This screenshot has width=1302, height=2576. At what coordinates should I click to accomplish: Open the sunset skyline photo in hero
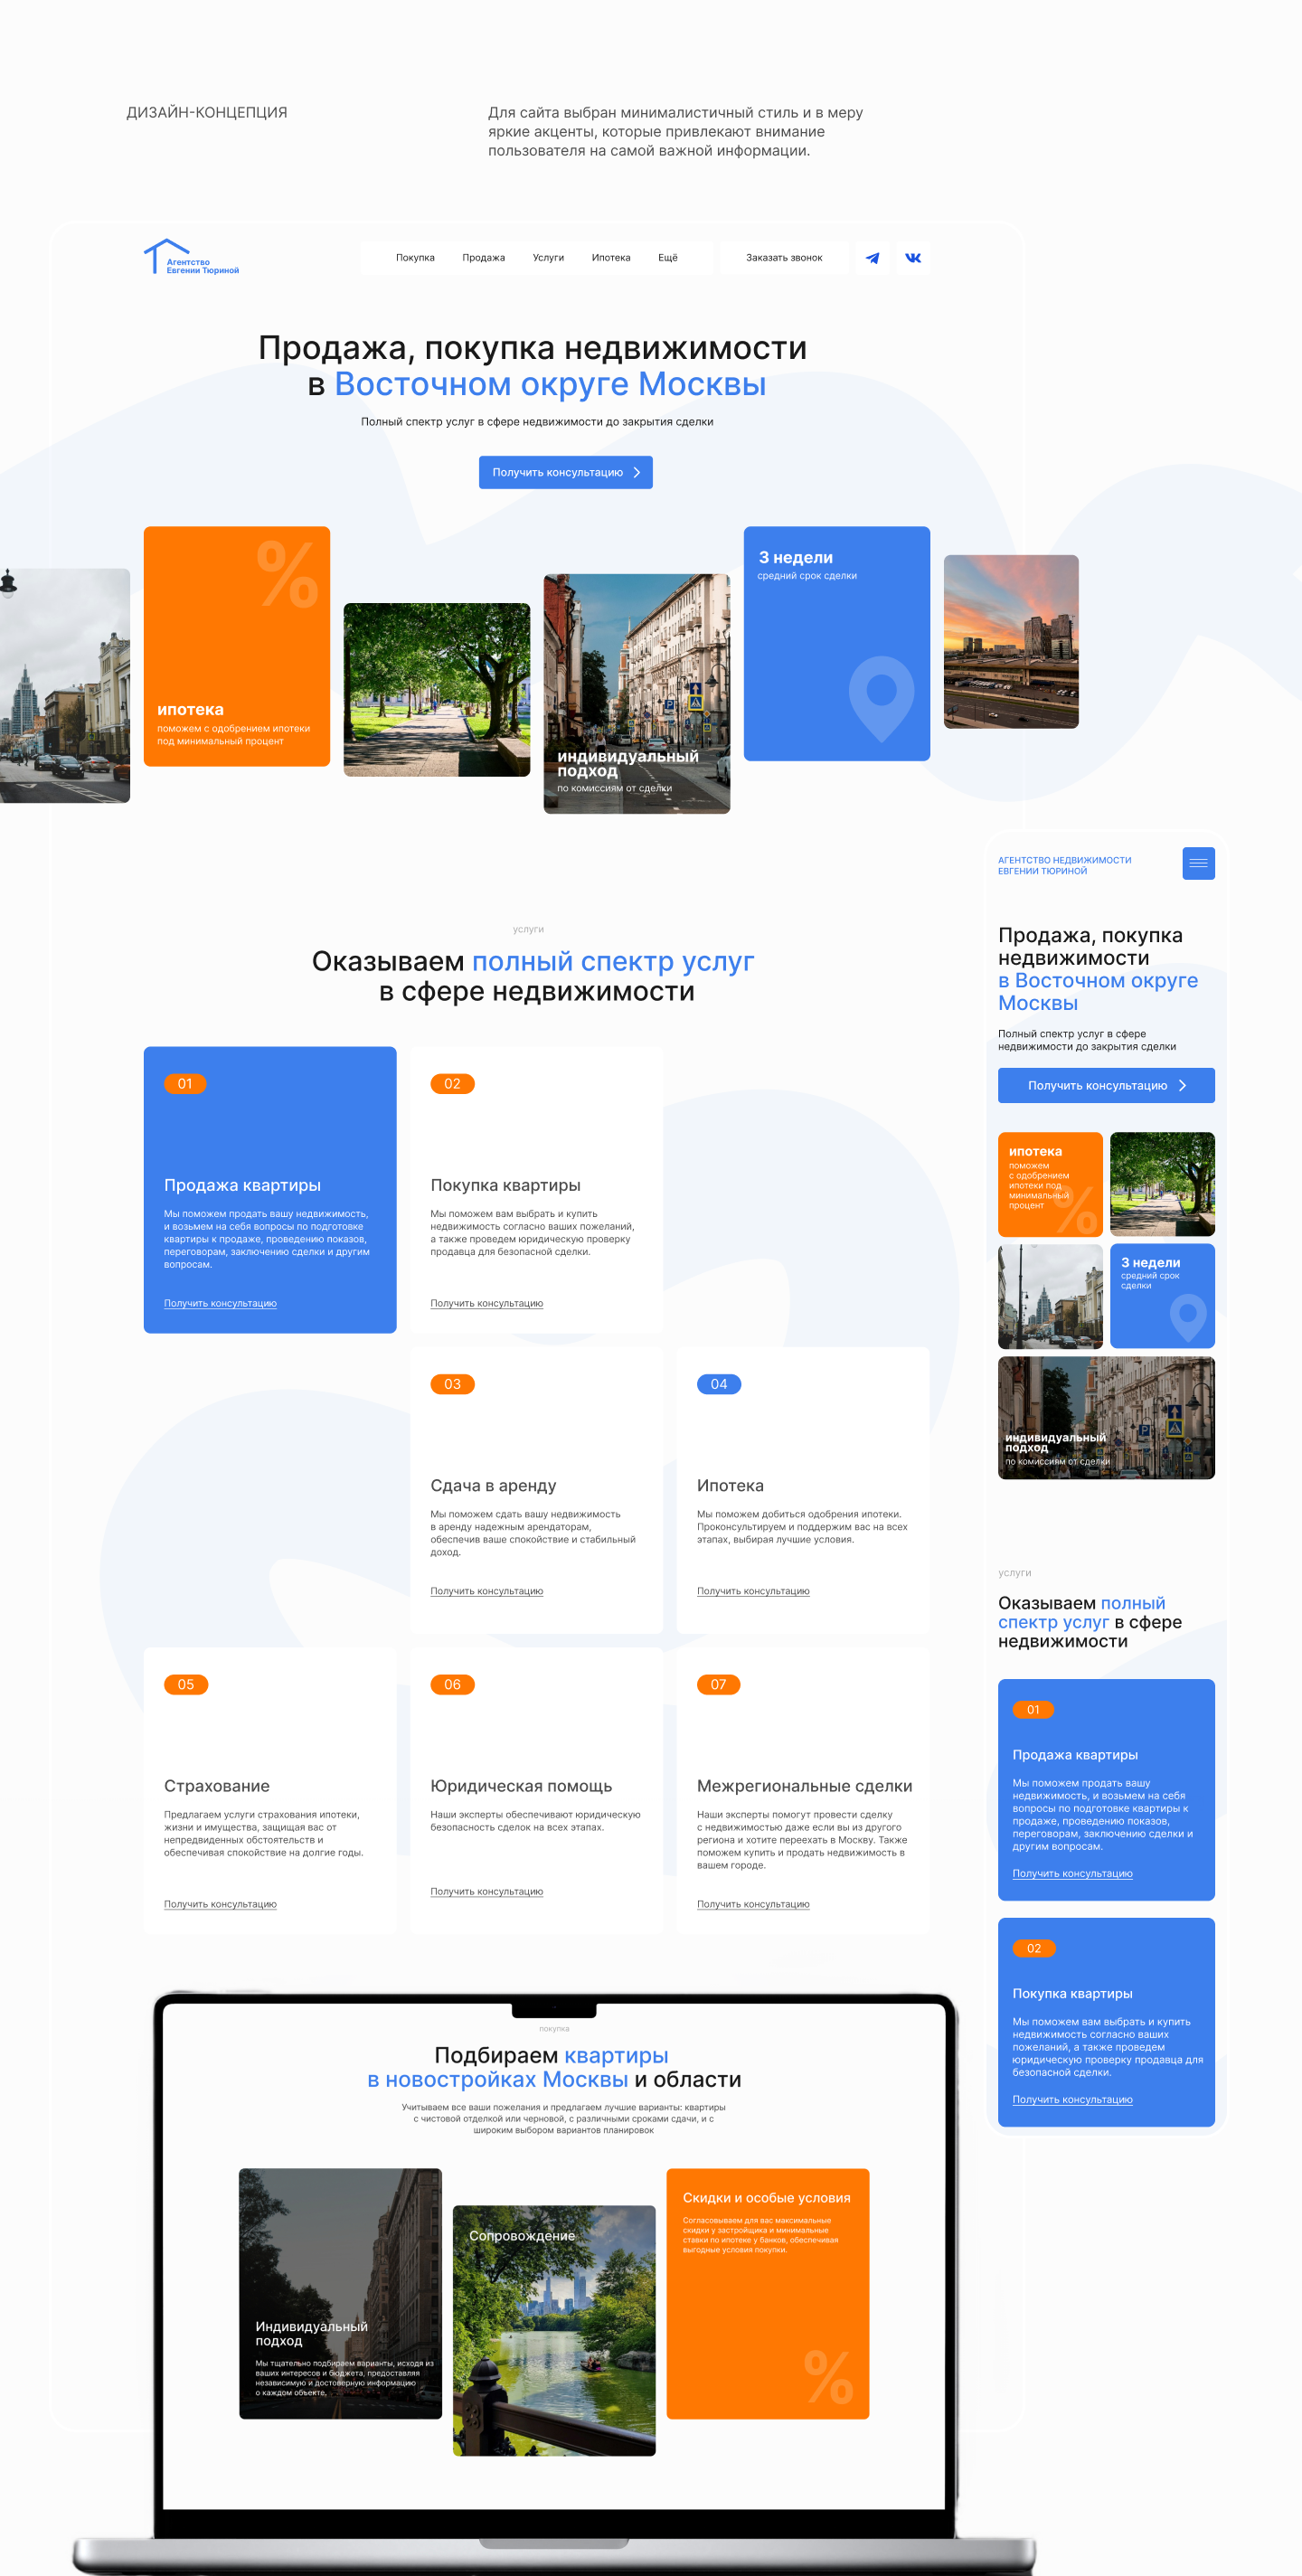[x=1010, y=641]
